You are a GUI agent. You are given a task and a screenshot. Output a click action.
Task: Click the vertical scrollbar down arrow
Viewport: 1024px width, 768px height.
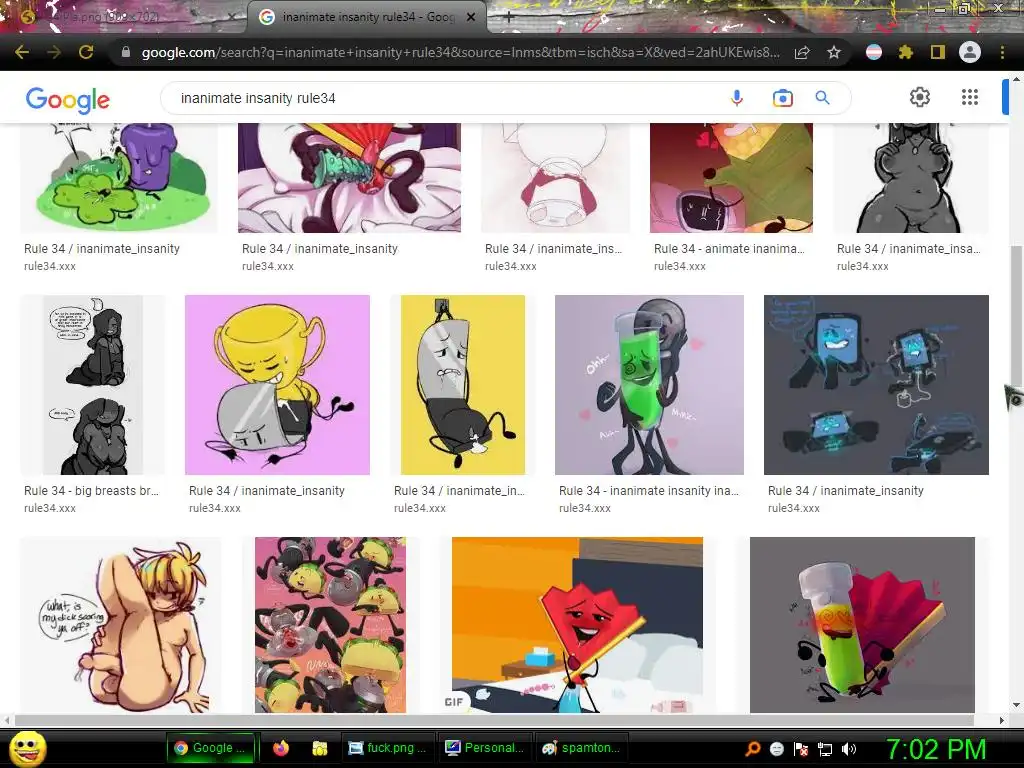[x=1017, y=706]
